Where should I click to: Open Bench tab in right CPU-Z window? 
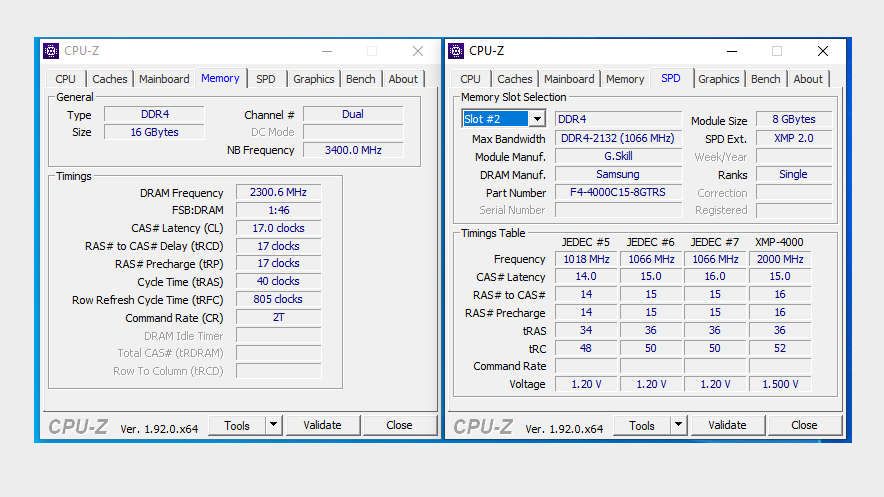tap(765, 79)
